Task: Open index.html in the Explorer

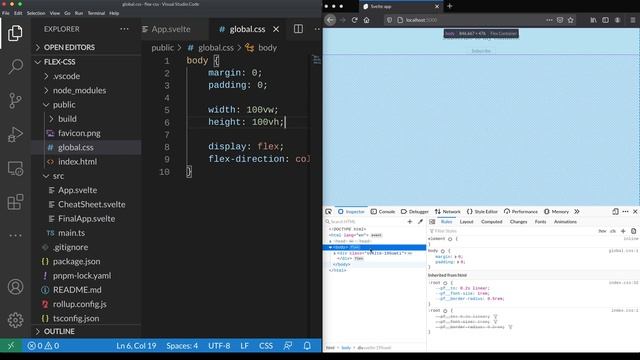Action: tap(78, 162)
